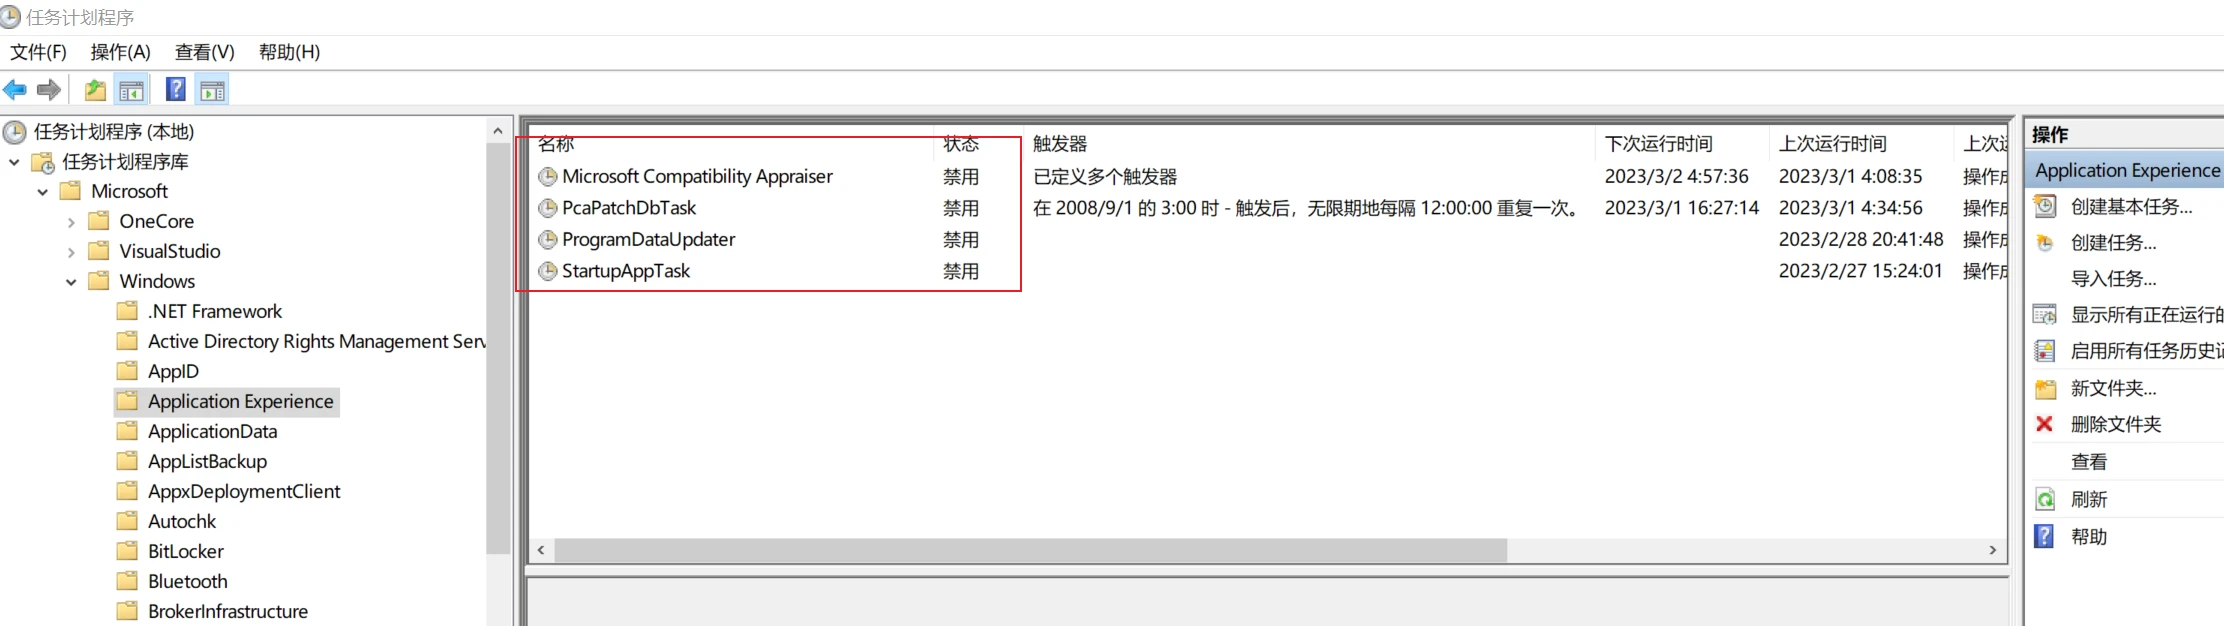Click last run time 2023/2/27 15:24:01

point(1860,271)
